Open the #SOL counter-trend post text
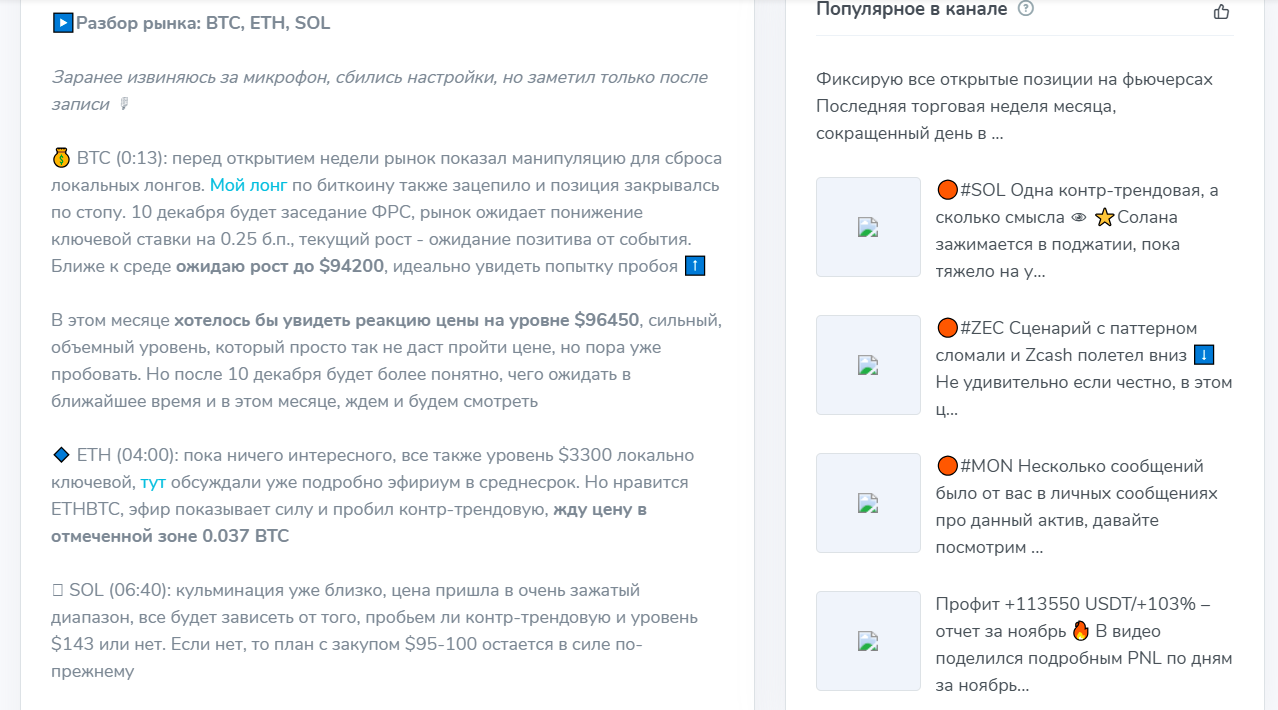The image size is (1278, 710). click(x=1077, y=231)
